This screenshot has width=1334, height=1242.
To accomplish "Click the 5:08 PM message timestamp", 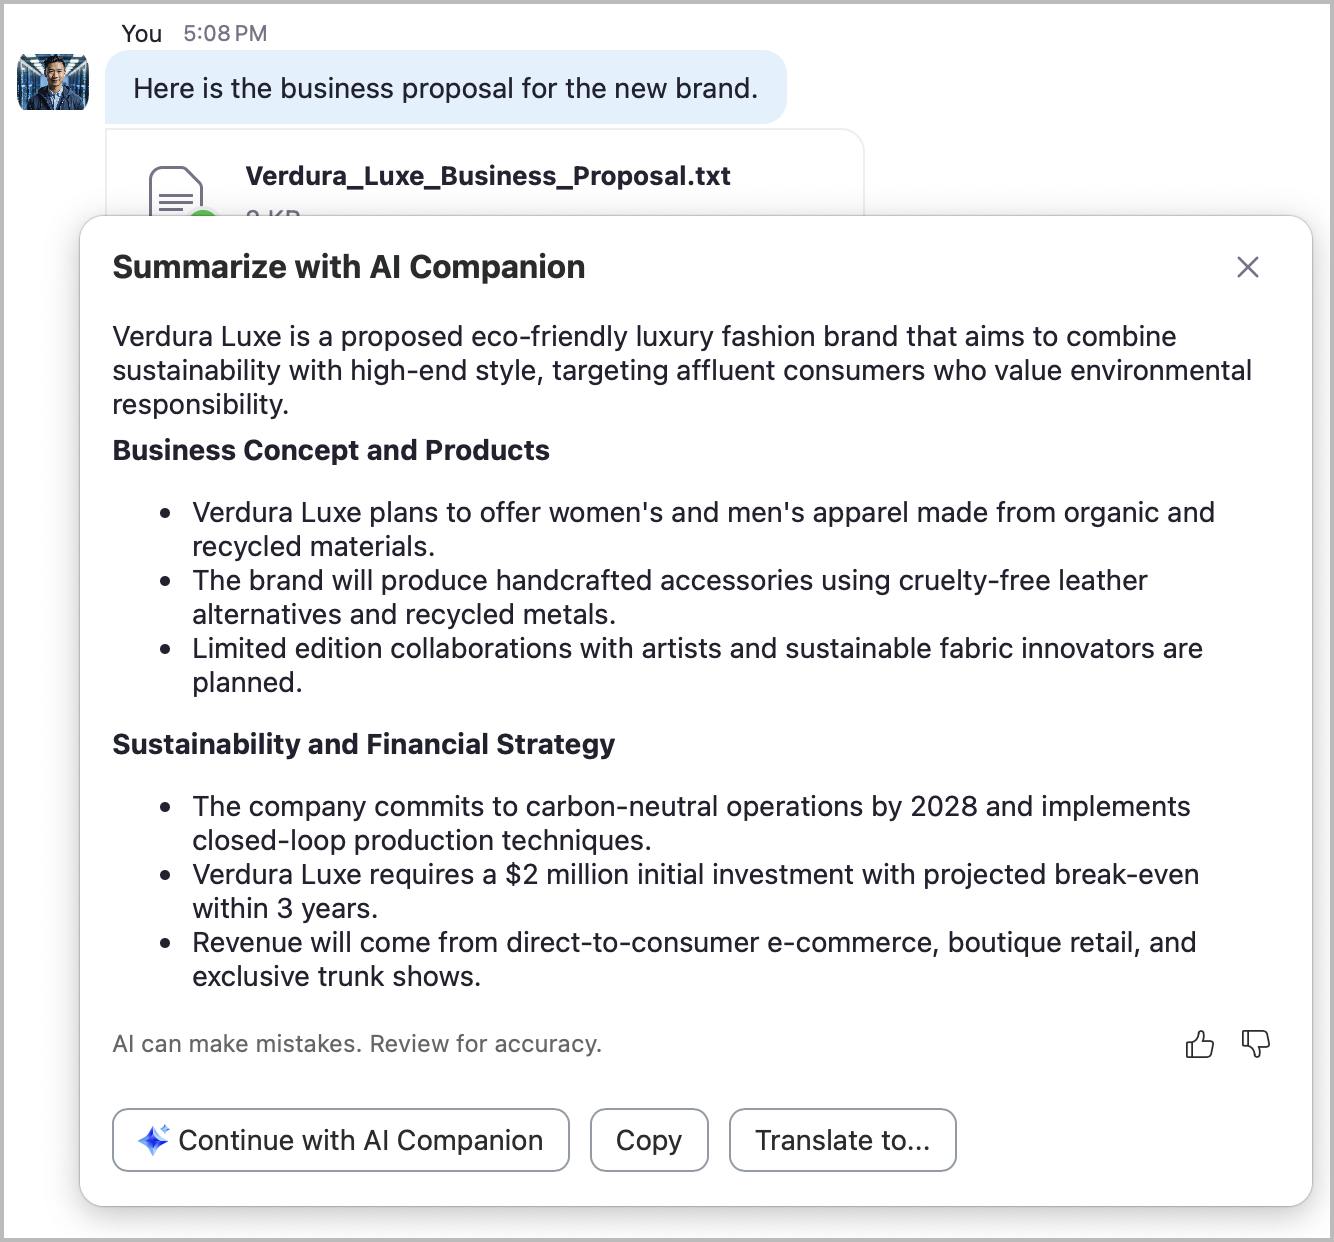I will coord(225,33).
